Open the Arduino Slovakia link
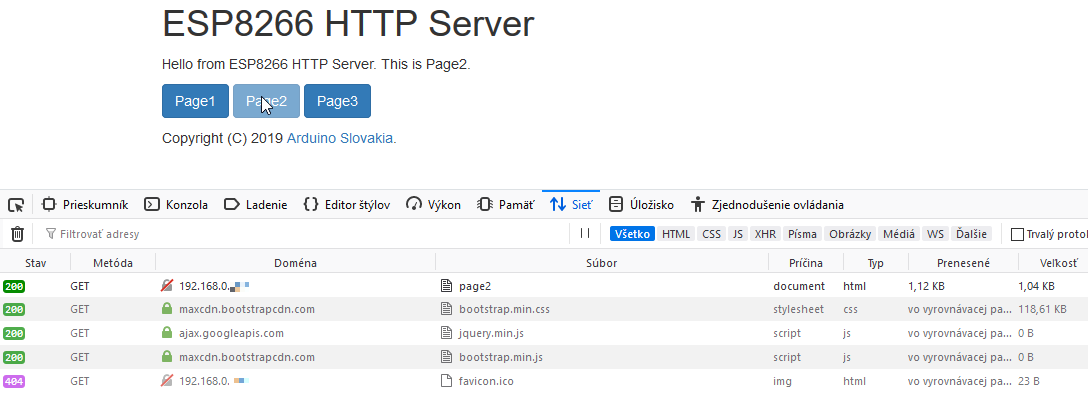Image resolution: width=1088 pixels, height=394 pixels. coord(341,138)
